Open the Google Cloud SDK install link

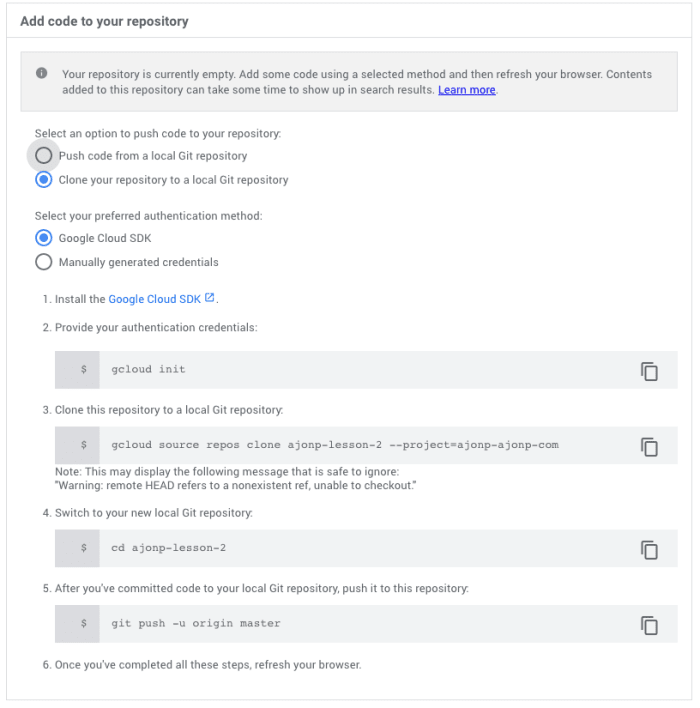click(x=154, y=299)
